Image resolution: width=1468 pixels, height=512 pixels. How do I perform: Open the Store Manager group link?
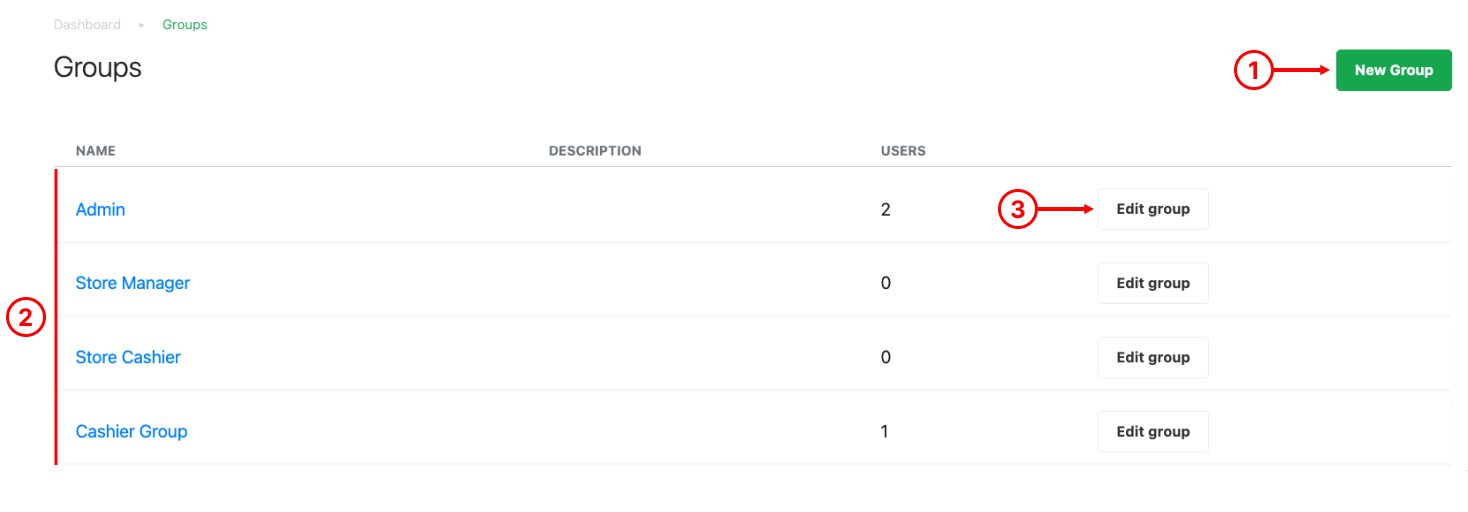click(x=133, y=283)
